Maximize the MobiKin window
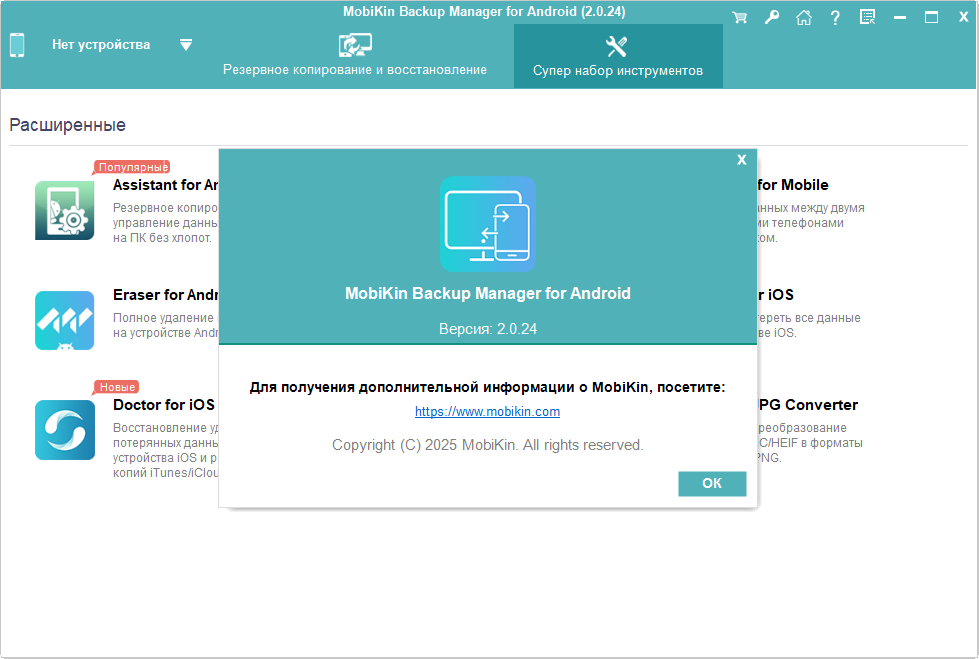 coord(931,17)
